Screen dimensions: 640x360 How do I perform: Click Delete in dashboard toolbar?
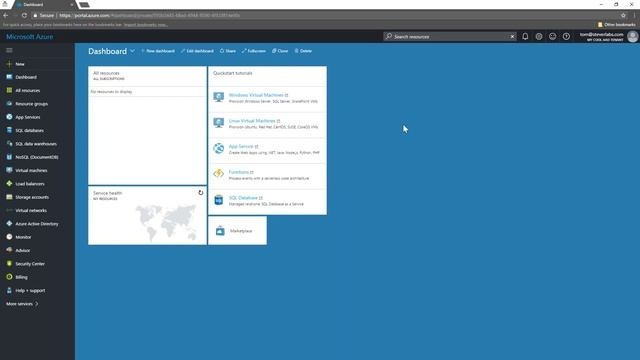pyautogui.click(x=303, y=51)
